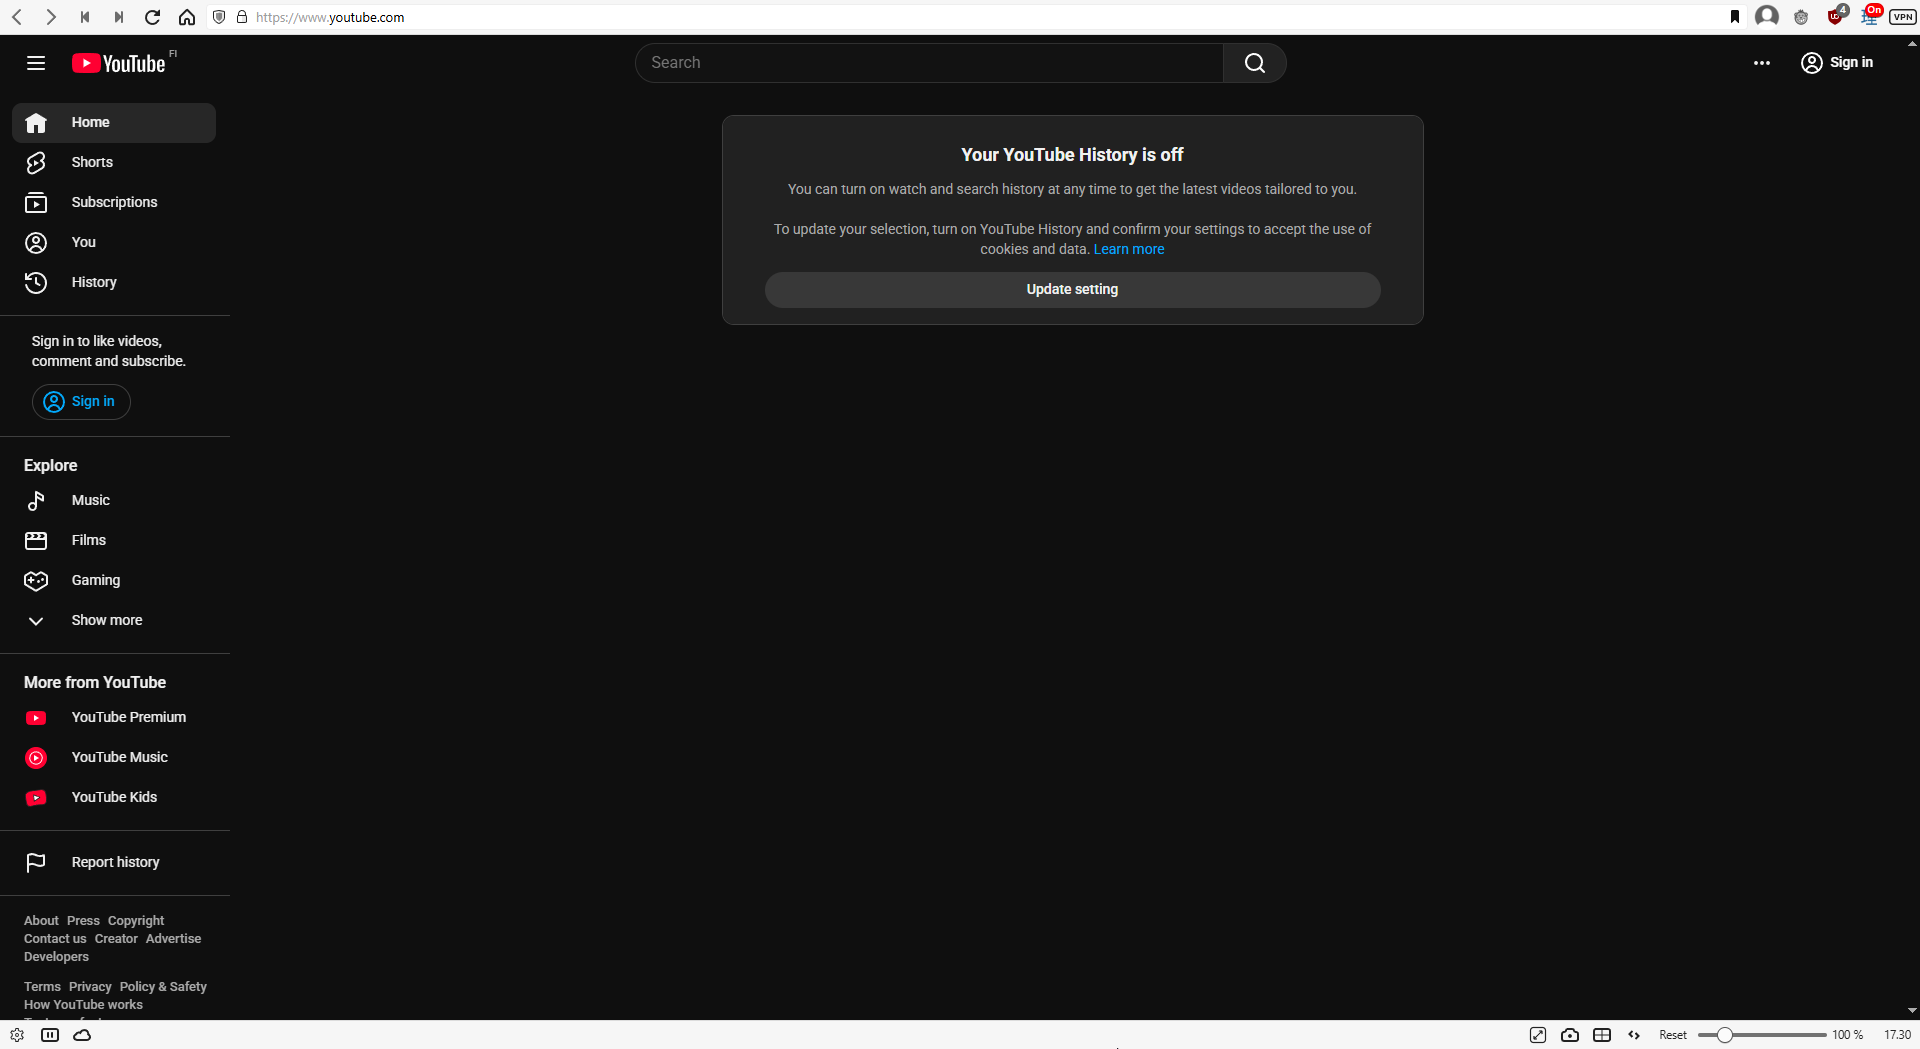Click the Creator footer link

[116, 939]
